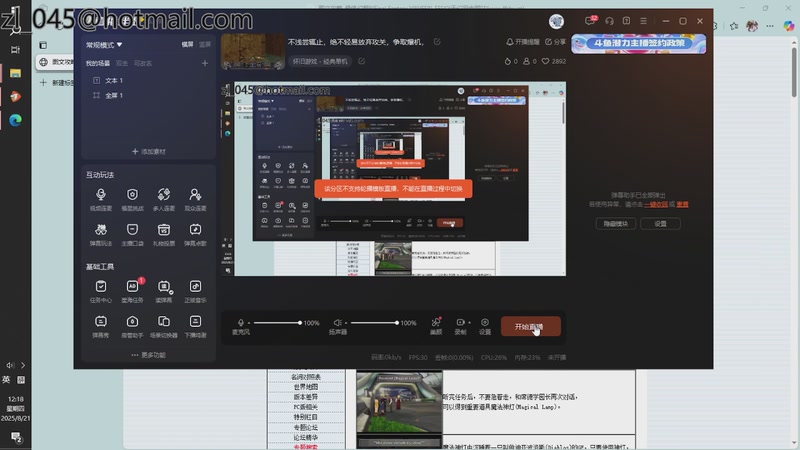Image resolution: width=800 pixels, height=450 pixels.
Task: Open the hamburger menu in title bar
Action: coord(643,21)
